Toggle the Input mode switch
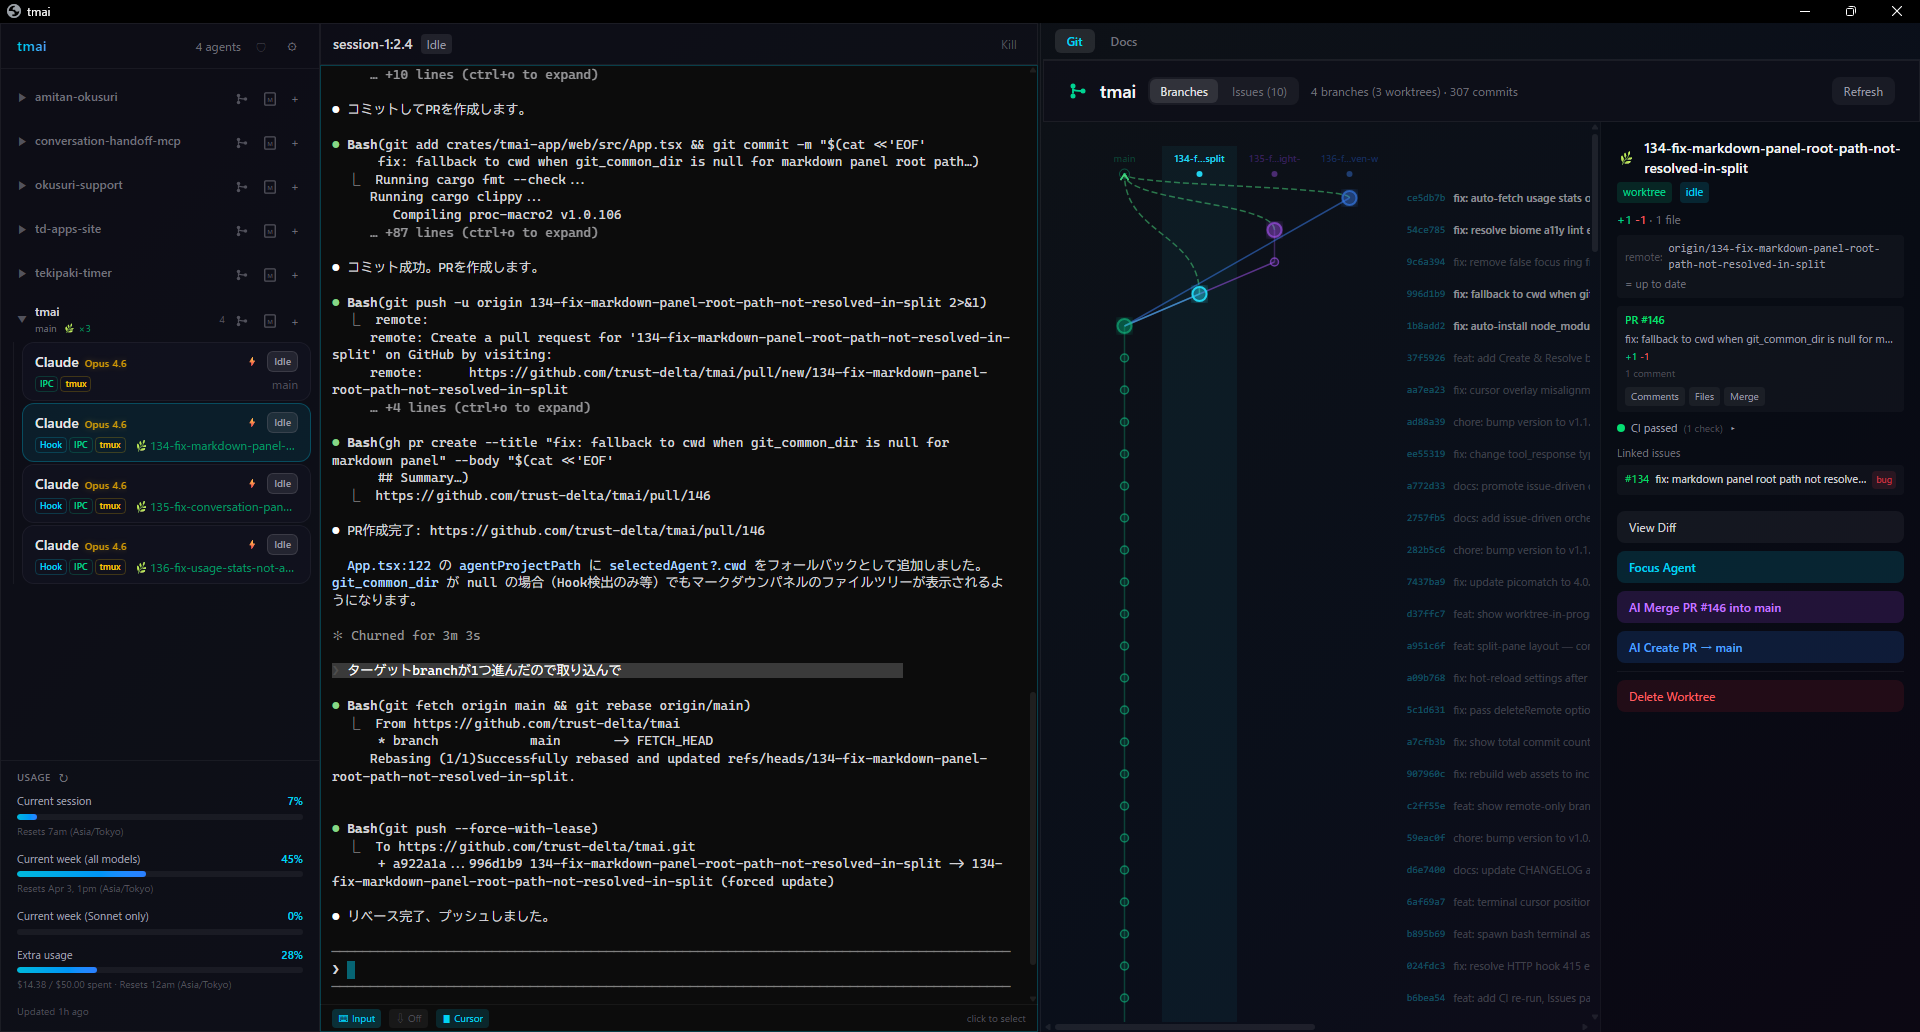 pyautogui.click(x=356, y=1018)
